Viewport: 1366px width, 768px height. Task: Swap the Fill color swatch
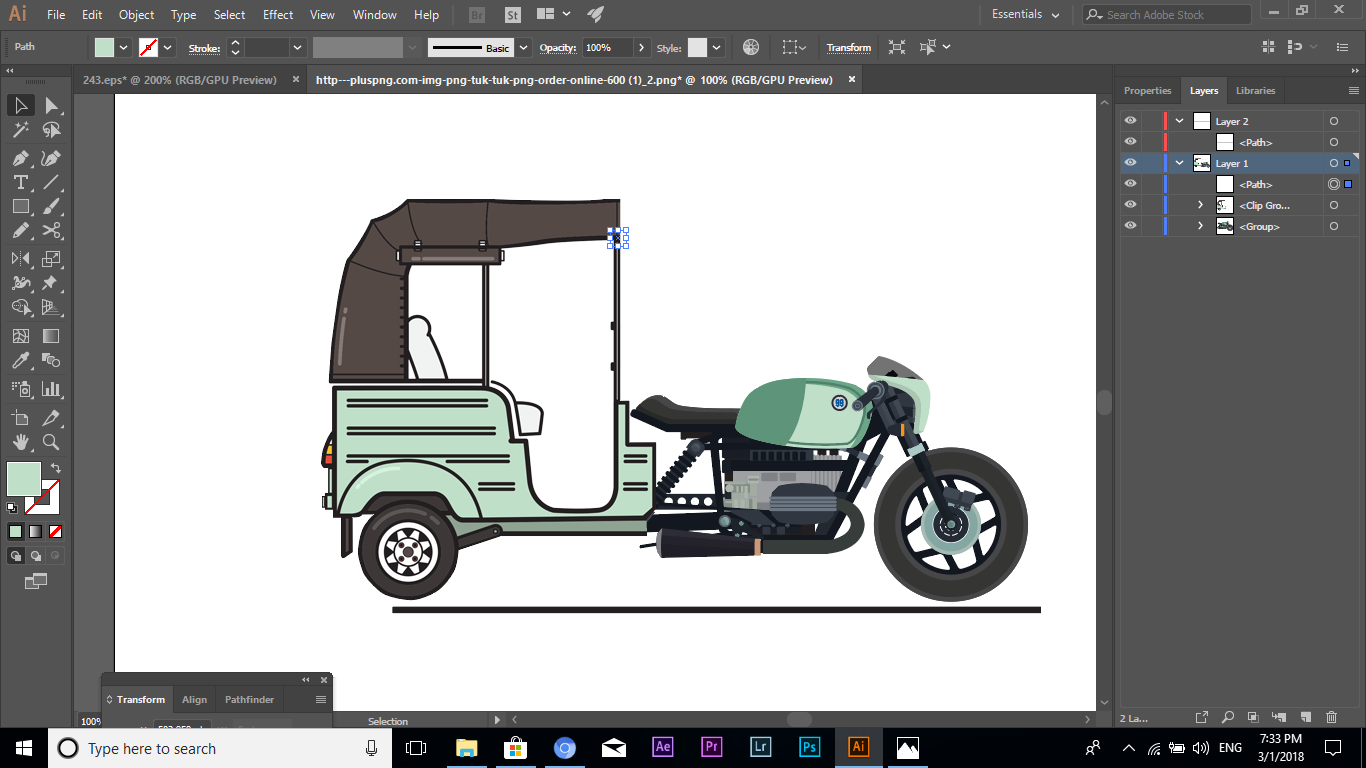pos(55,467)
